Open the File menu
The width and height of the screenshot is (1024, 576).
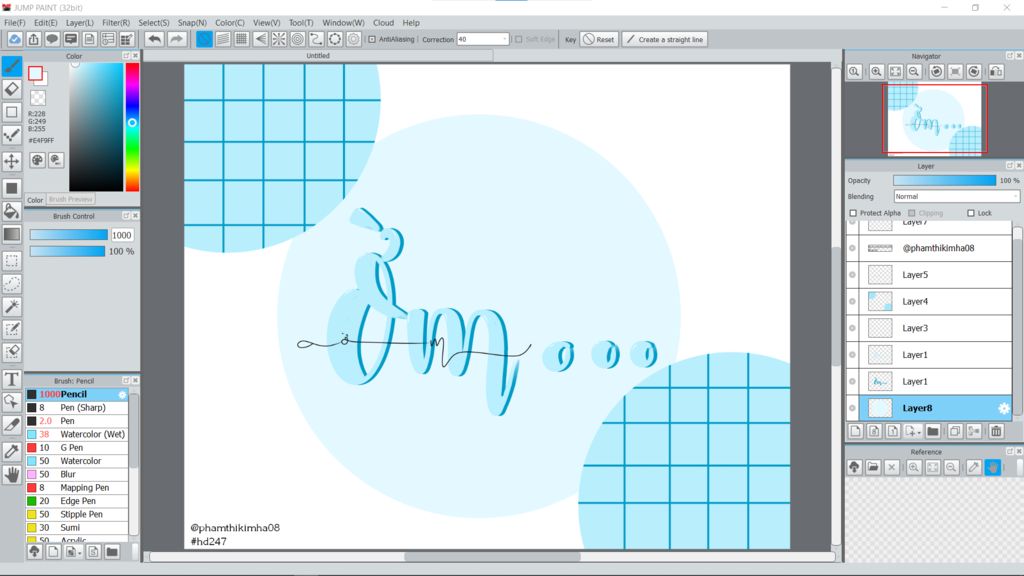[14, 23]
